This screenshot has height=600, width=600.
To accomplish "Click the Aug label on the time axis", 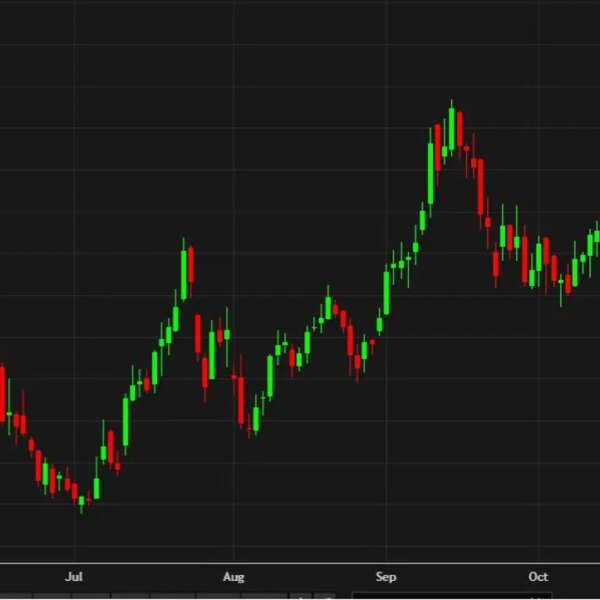I will tap(233, 577).
